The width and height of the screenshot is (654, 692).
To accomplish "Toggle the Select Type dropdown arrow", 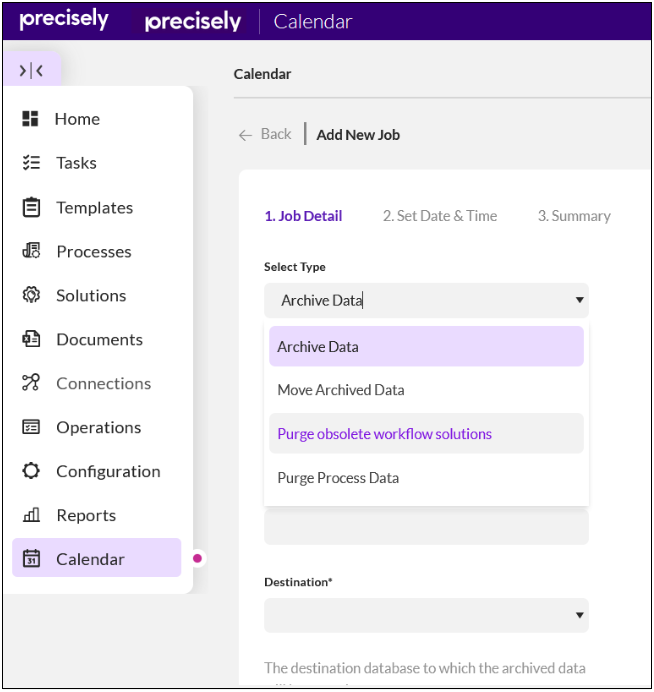I will pyautogui.click(x=579, y=300).
